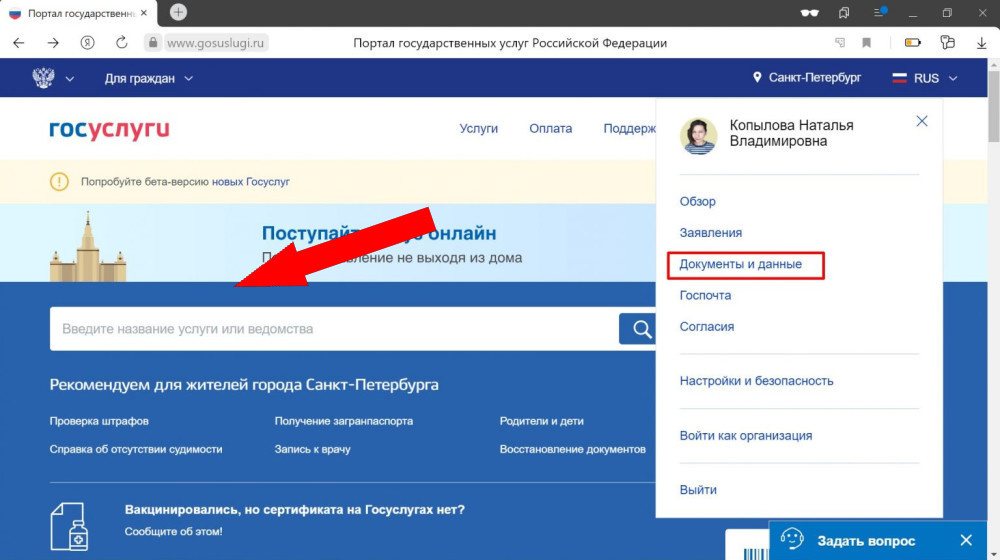Select Заявления in the profile menu

click(710, 233)
